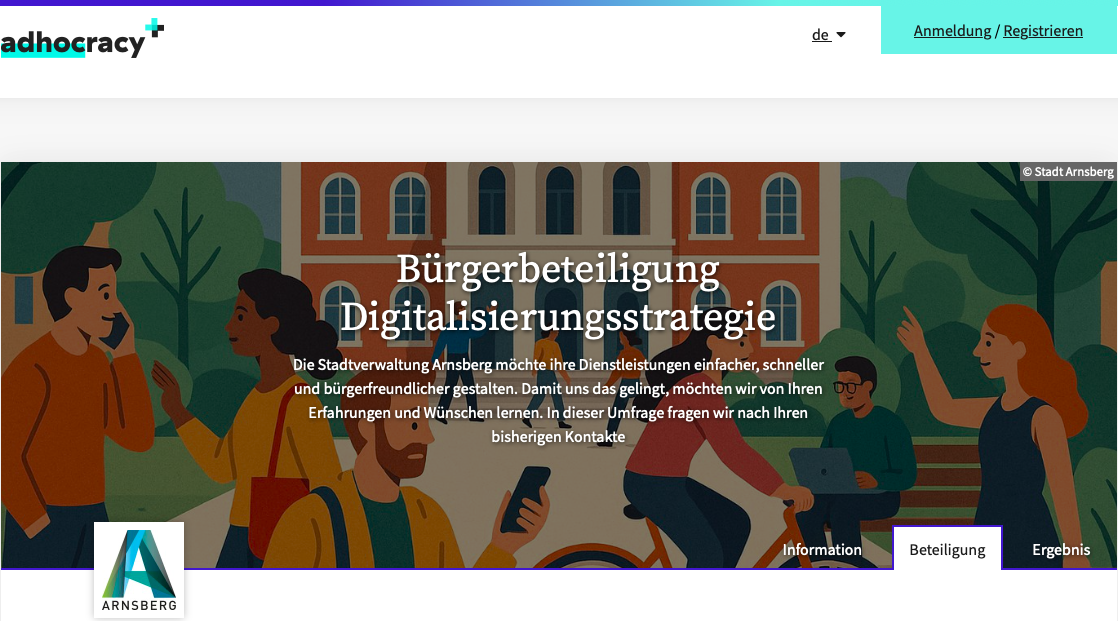Click the ARNSBERG text under the logo
This screenshot has width=1118, height=621.
pyautogui.click(x=139, y=605)
